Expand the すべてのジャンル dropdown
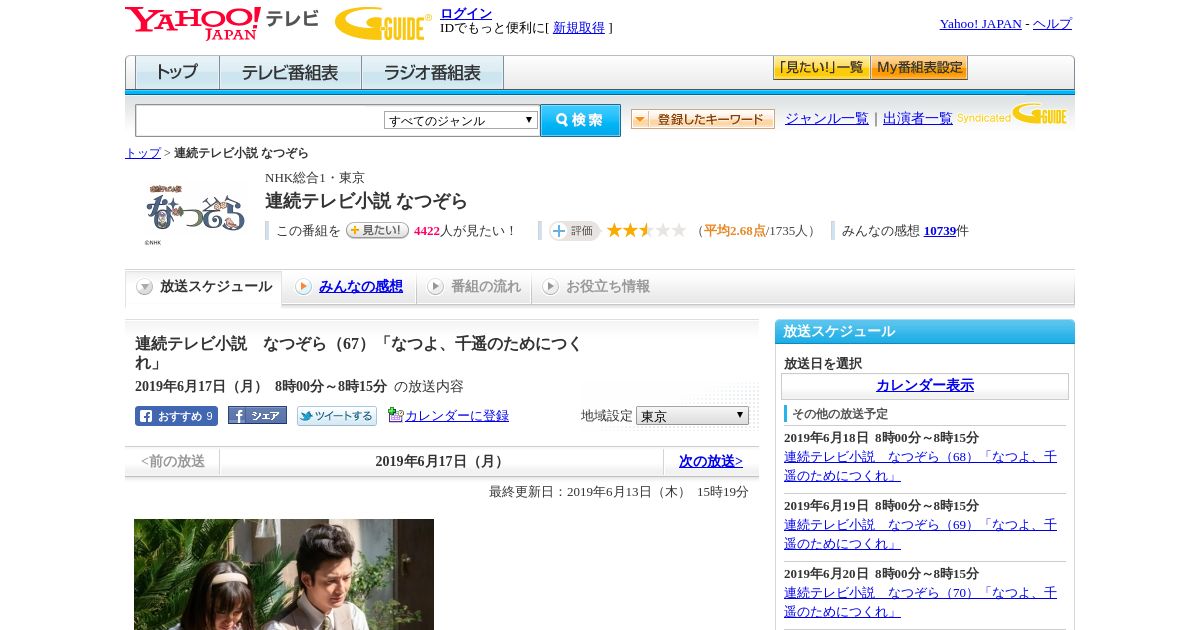Image resolution: width=1200 pixels, height=630 pixels. click(x=461, y=120)
